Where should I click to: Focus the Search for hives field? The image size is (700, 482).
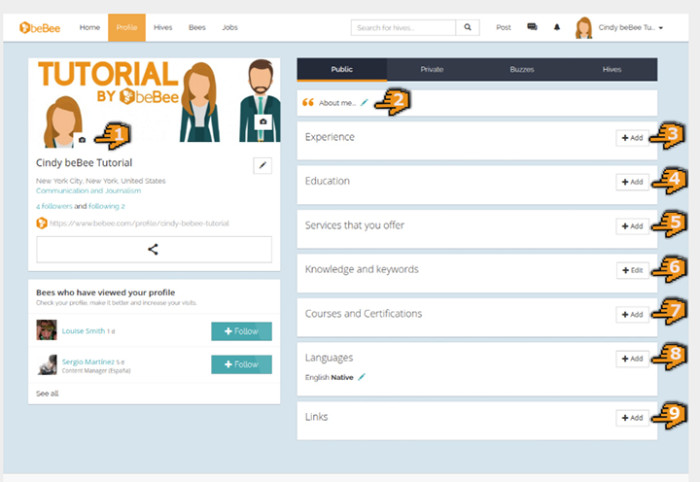tap(404, 28)
